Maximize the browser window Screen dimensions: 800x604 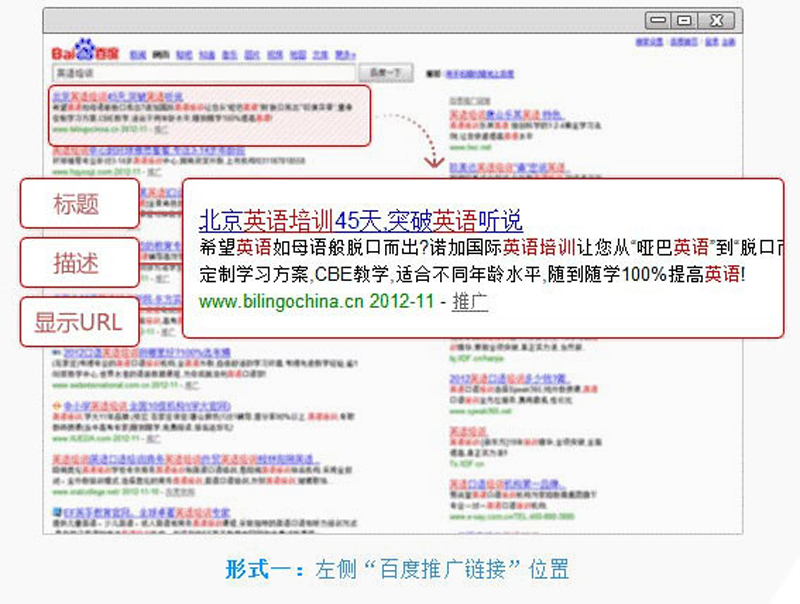(x=684, y=20)
